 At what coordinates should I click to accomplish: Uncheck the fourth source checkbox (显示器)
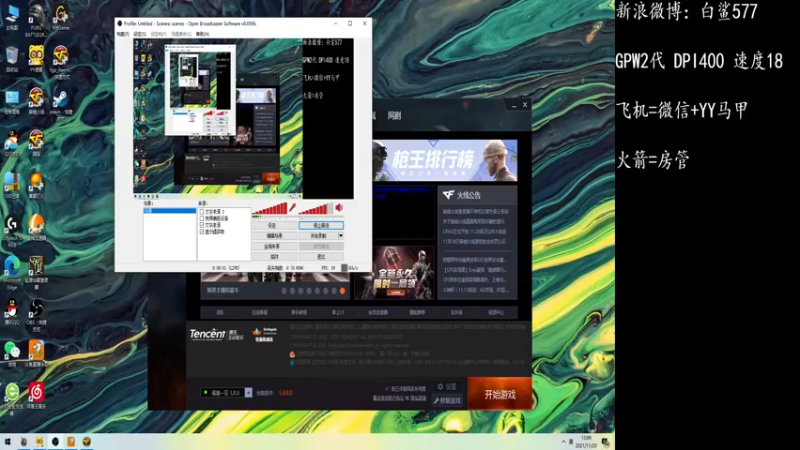[202, 232]
